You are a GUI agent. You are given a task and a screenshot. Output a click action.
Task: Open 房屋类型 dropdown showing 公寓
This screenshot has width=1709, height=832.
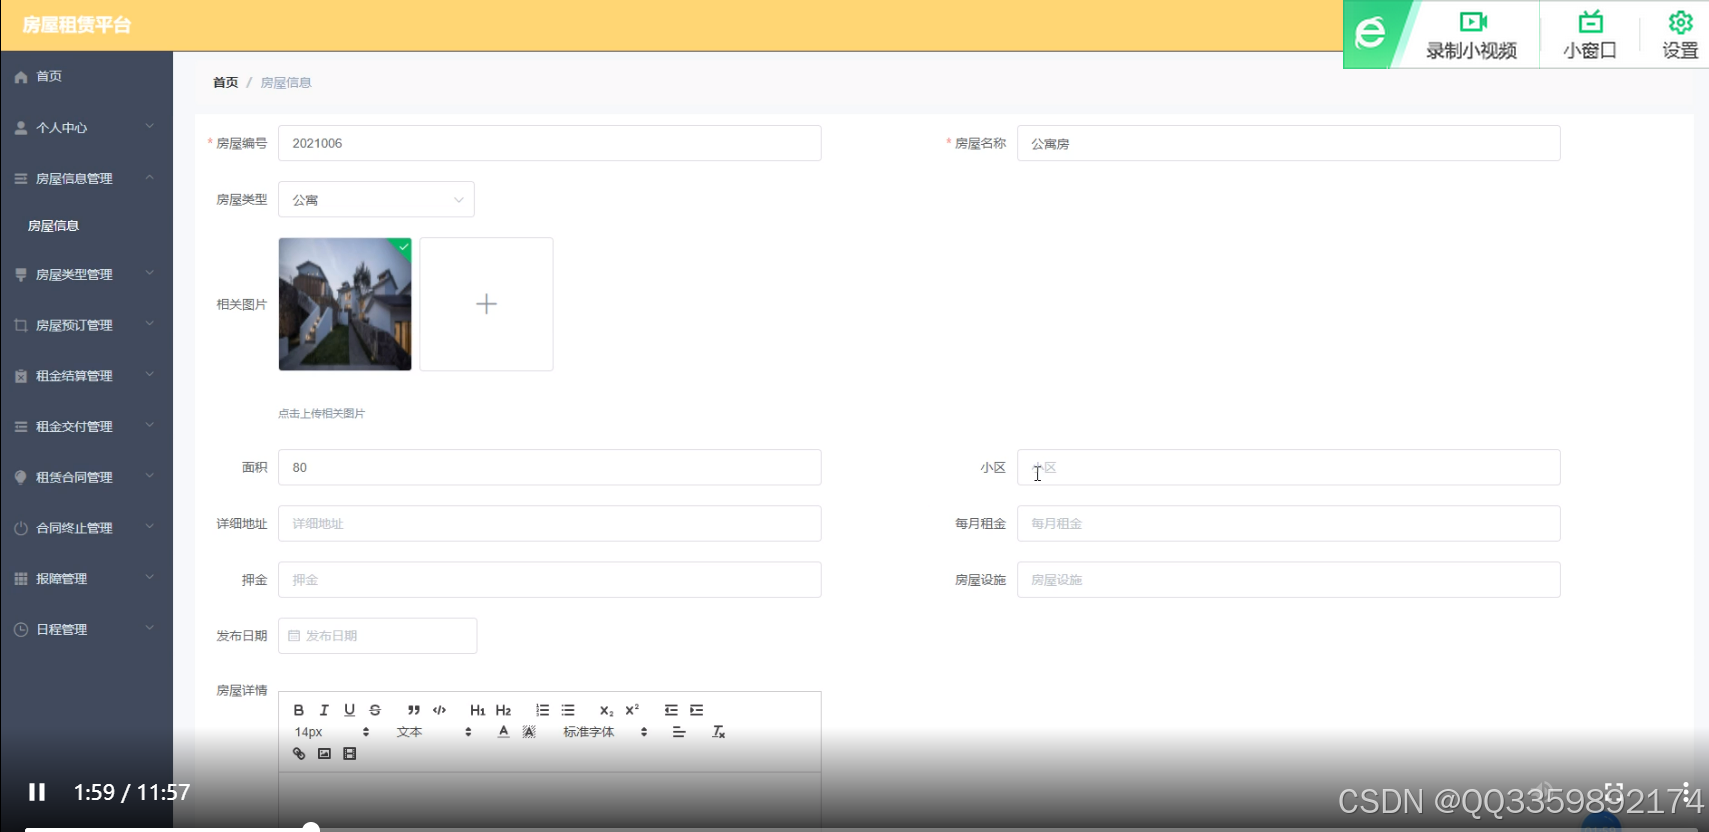376,199
